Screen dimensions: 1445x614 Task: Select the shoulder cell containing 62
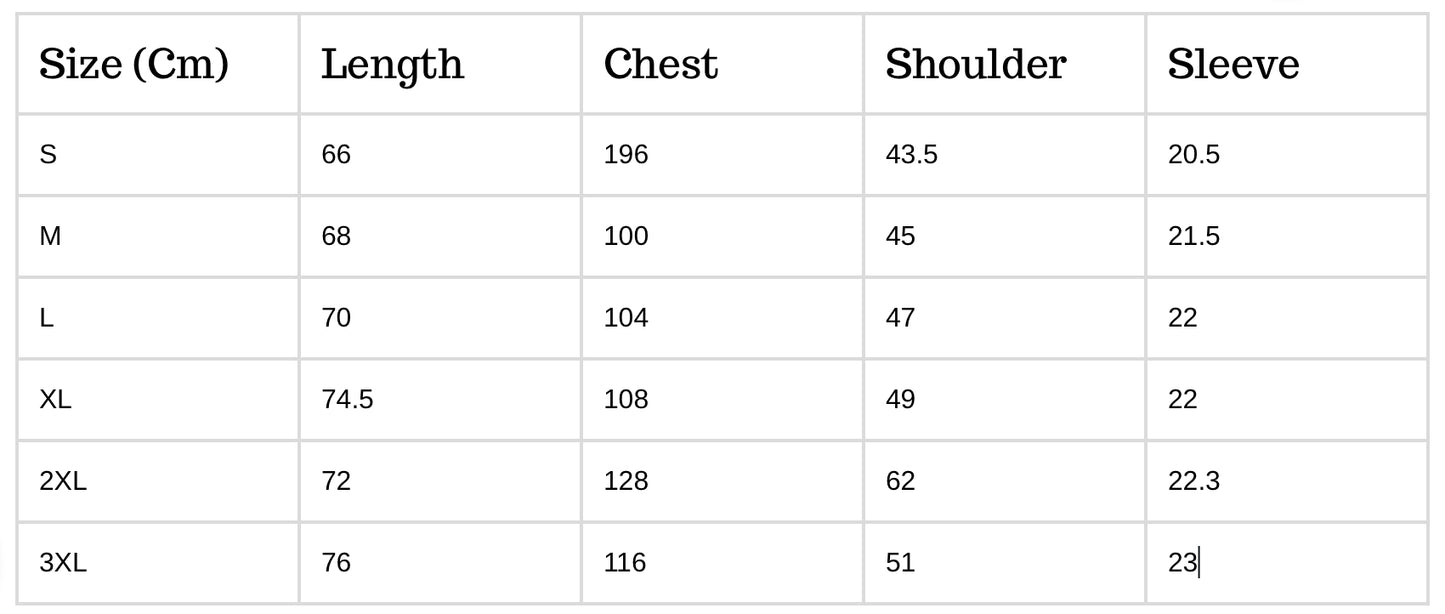click(x=900, y=482)
